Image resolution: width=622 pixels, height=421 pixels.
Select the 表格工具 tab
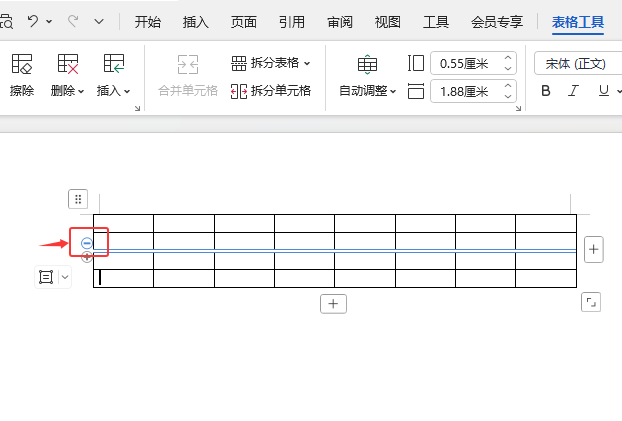[x=578, y=22]
